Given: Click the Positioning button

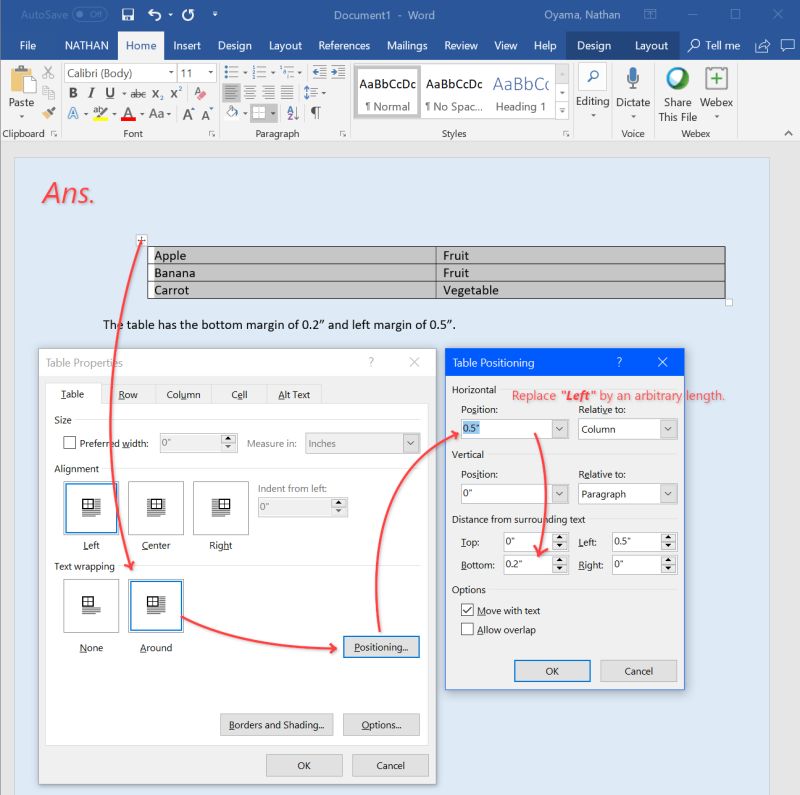Looking at the screenshot, I should (x=384, y=647).
